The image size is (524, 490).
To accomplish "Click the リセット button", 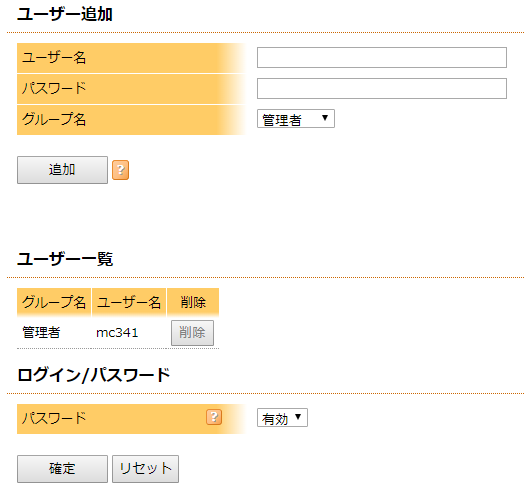I will point(145,469).
